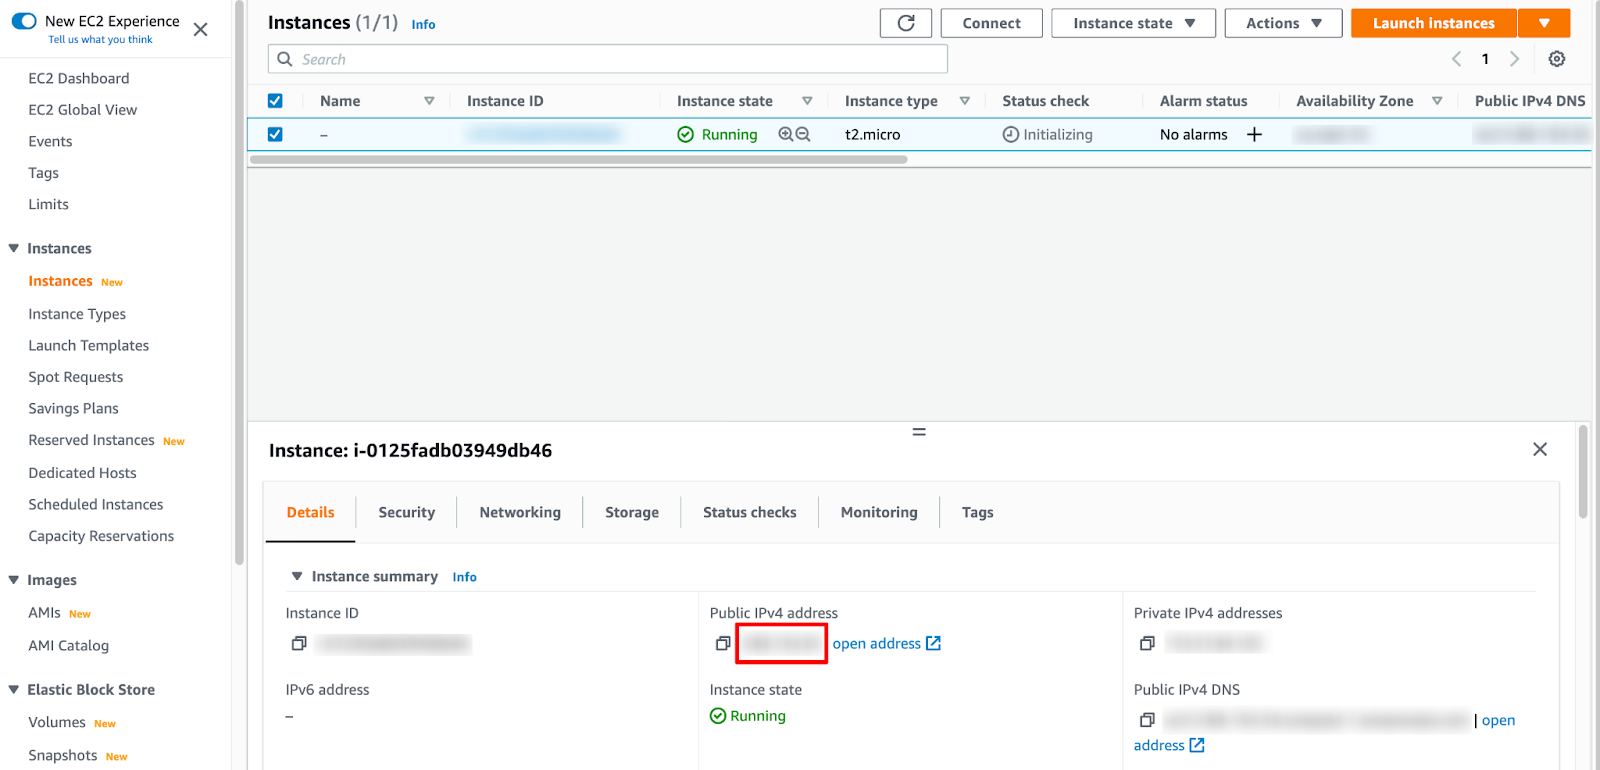Image resolution: width=1600 pixels, height=770 pixels.
Task: Click the Initializing status clock icon
Action: 1011,134
